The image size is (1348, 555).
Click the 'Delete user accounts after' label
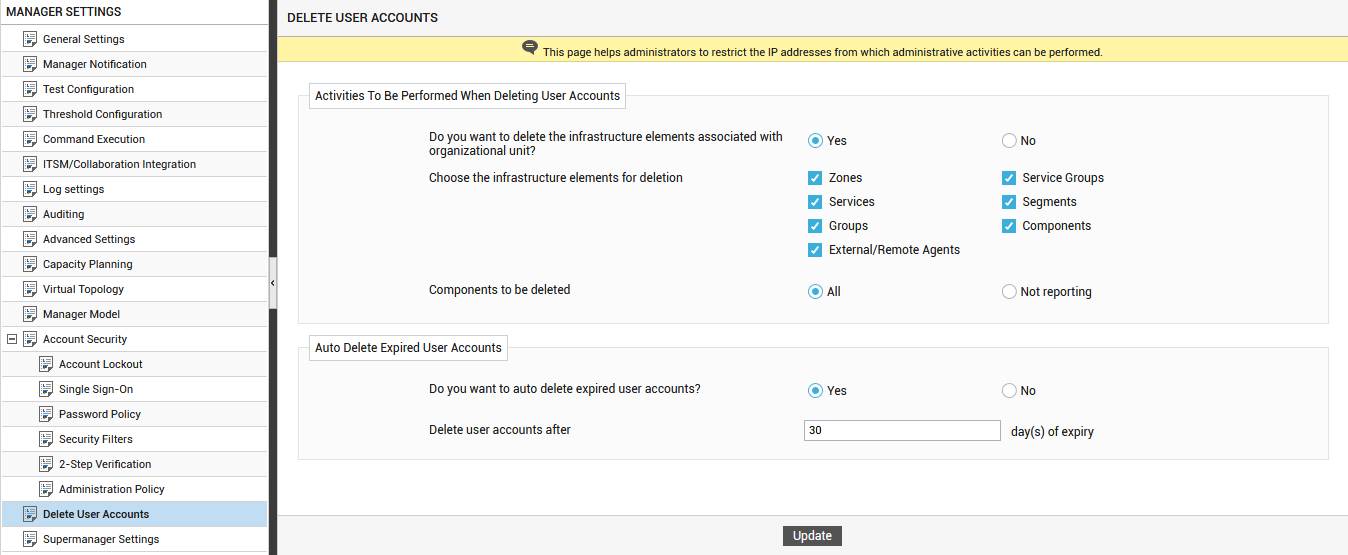click(x=500, y=430)
